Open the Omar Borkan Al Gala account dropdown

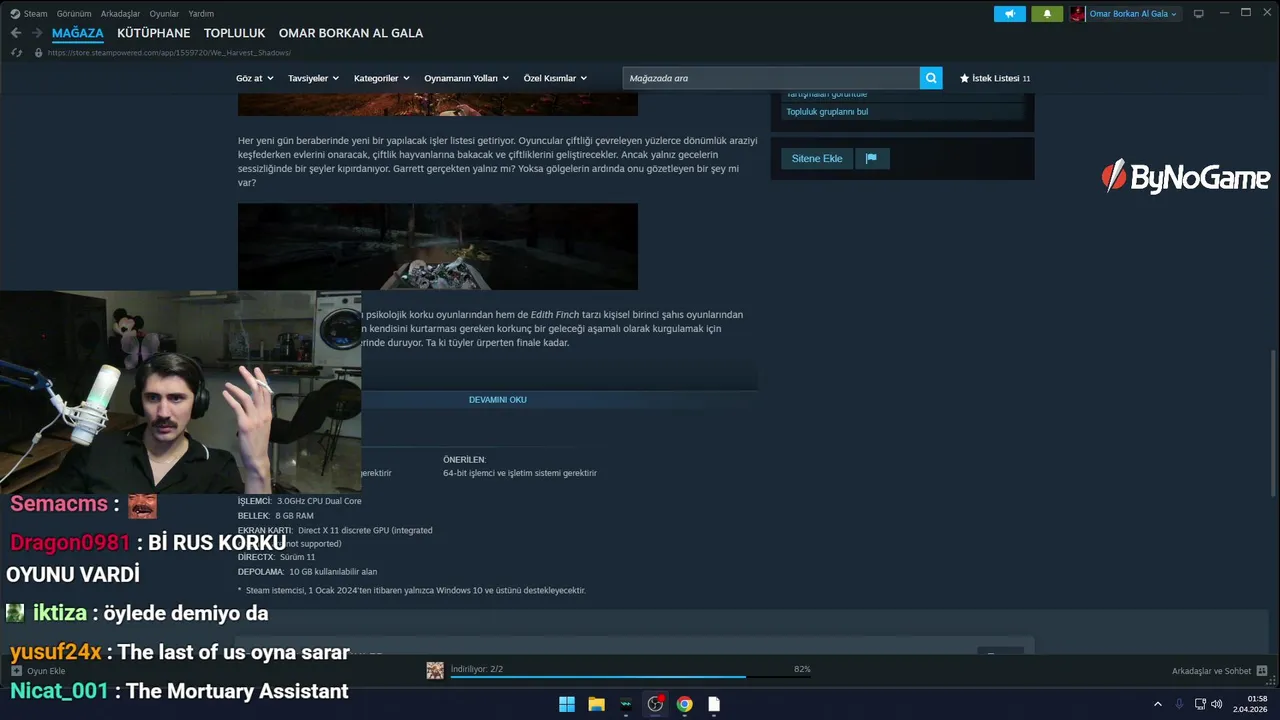(x=1133, y=14)
